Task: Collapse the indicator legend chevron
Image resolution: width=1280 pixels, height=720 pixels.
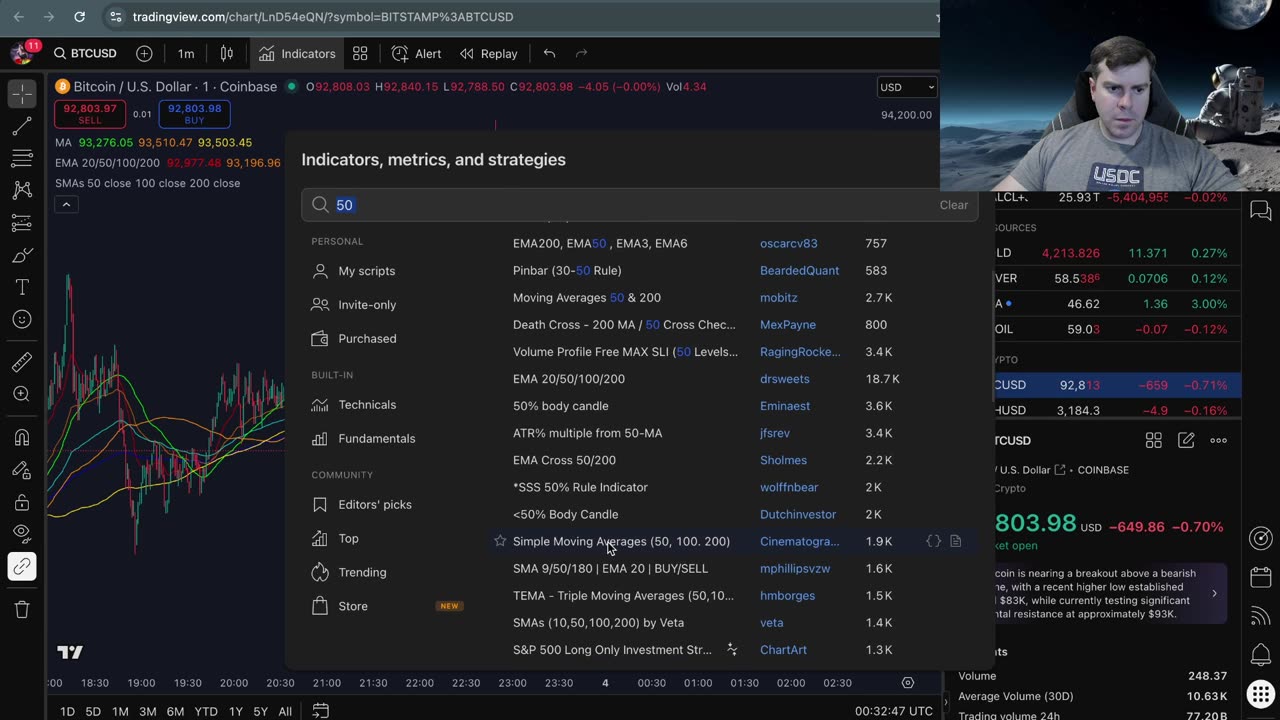Action: point(66,205)
